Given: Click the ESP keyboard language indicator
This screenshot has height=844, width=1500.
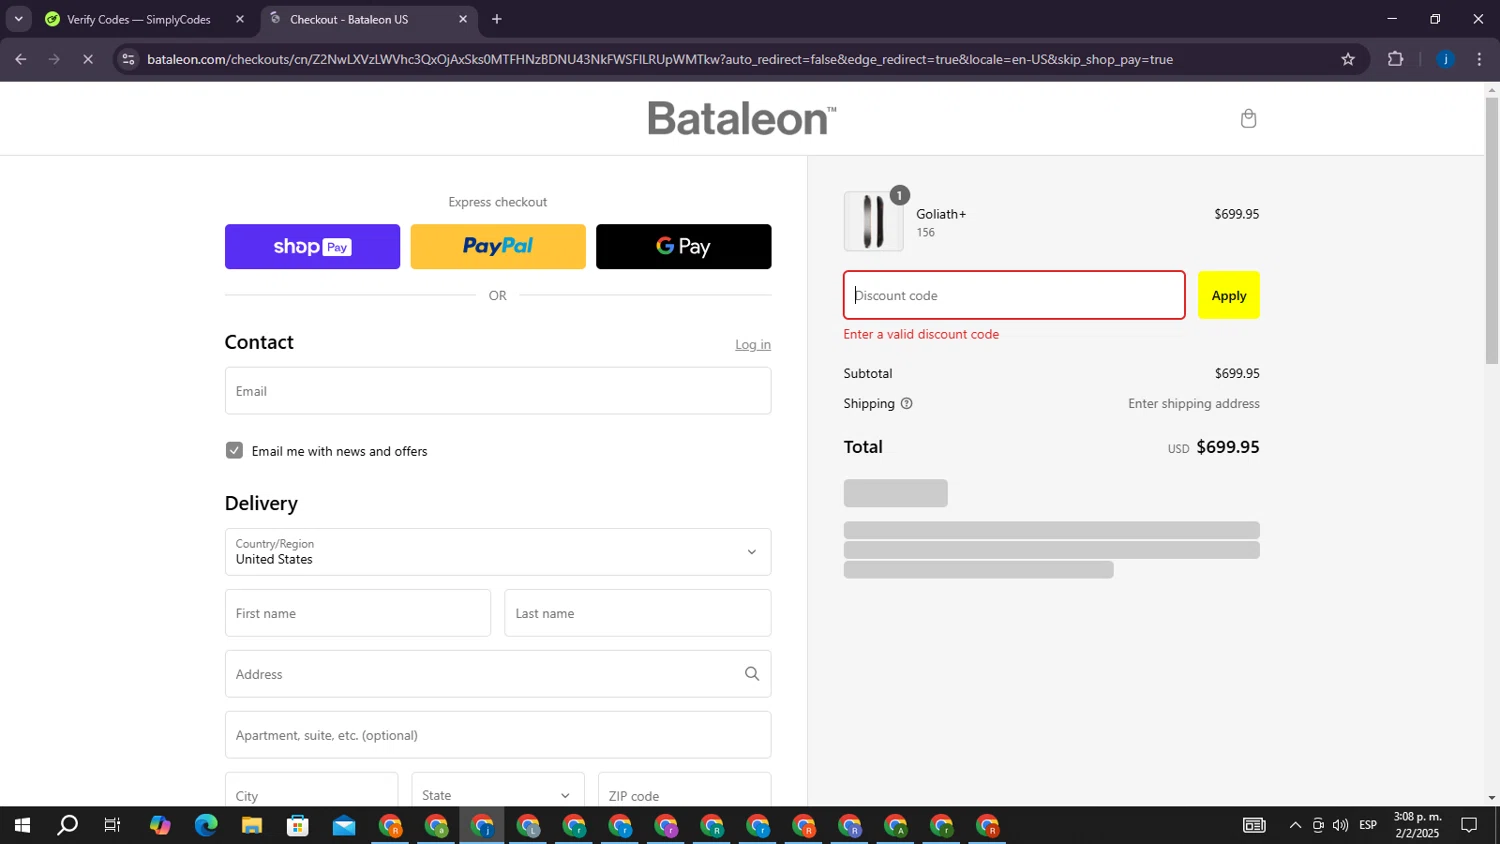Looking at the screenshot, I should click(x=1368, y=825).
